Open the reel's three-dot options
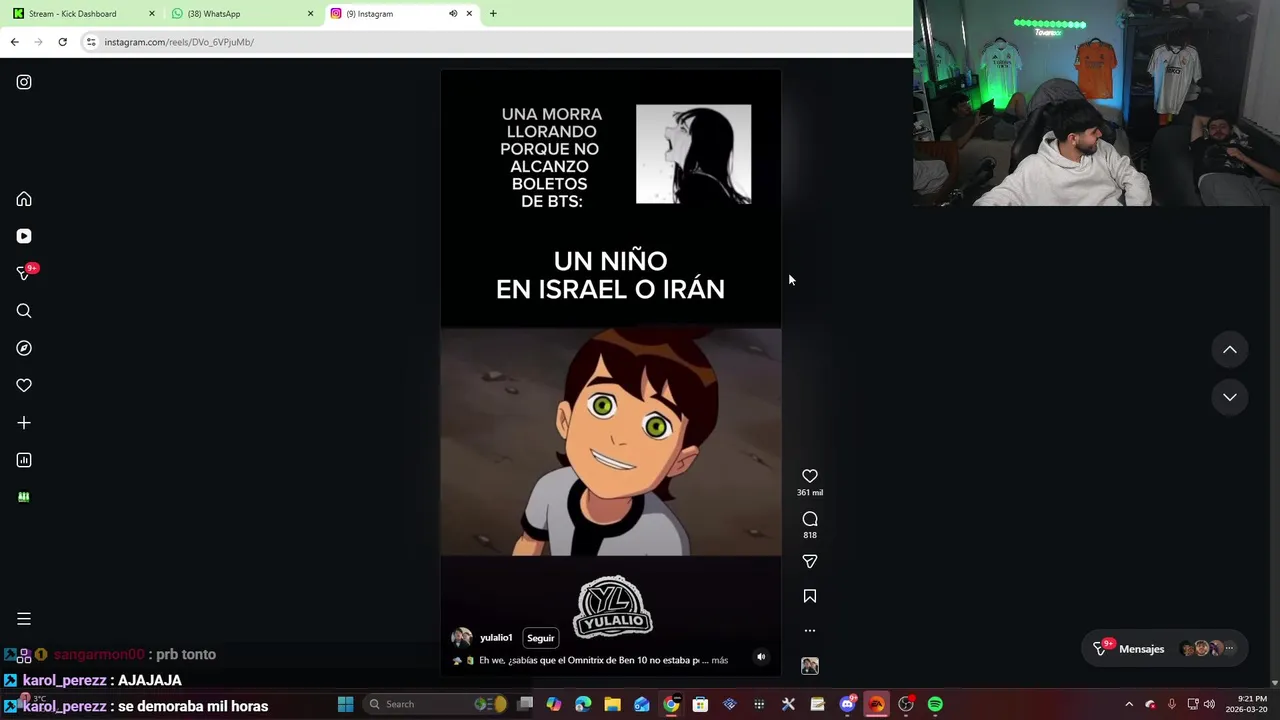The image size is (1280, 720). click(810, 631)
